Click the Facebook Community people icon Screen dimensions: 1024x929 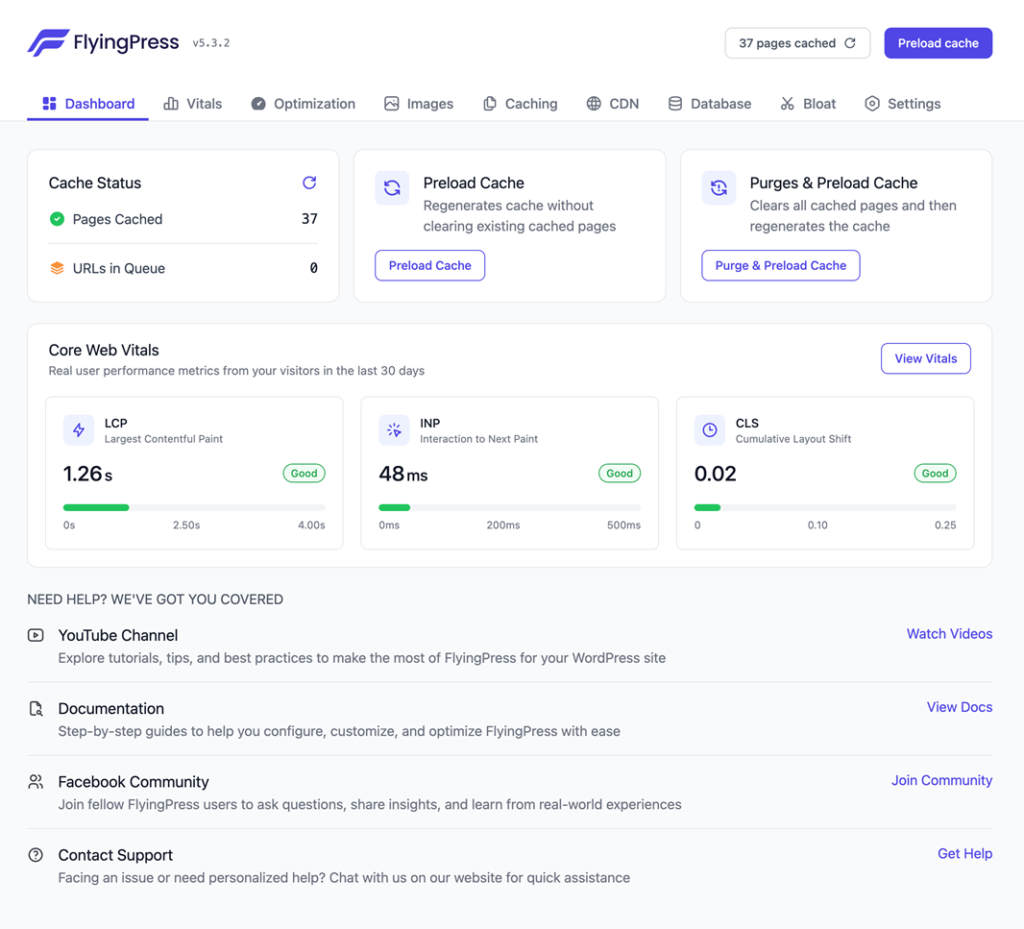pyautogui.click(x=35, y=781)
